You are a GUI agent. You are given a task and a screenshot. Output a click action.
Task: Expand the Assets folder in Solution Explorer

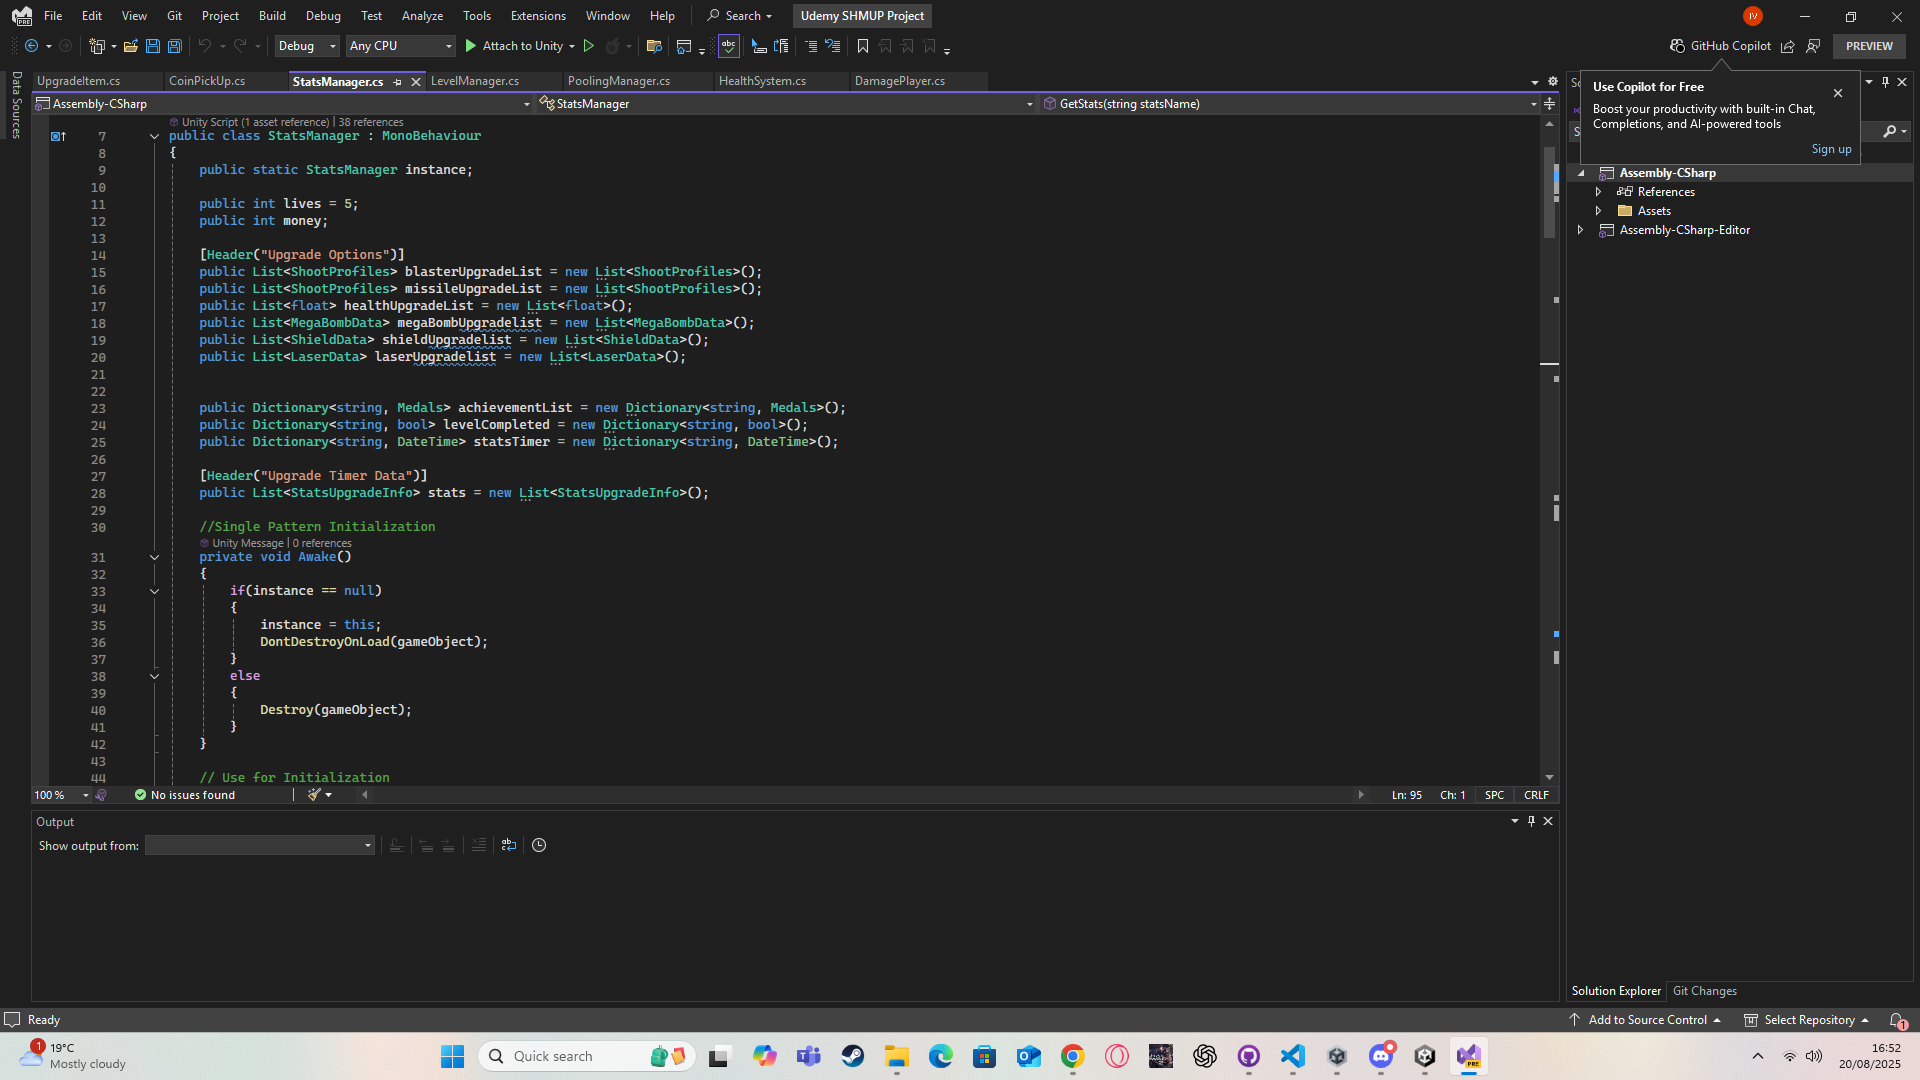1598,211
